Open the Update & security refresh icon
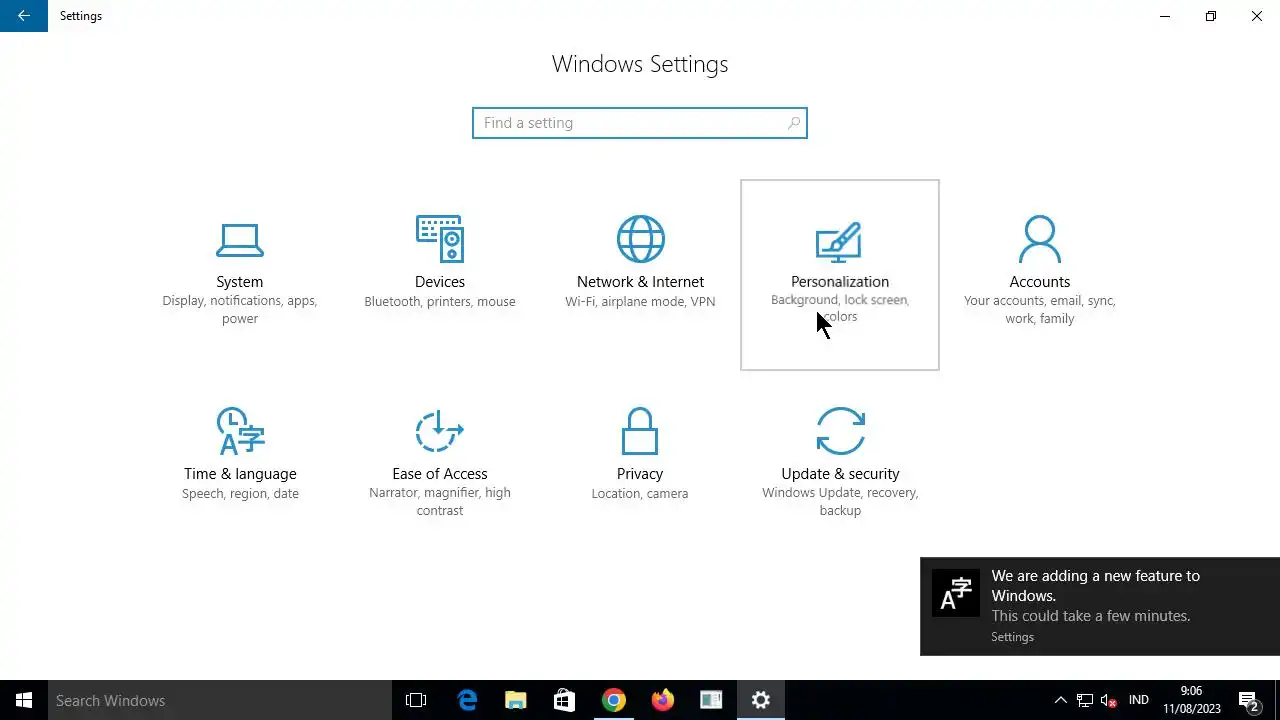This screenshot has height=720, width=1280. (840, 431)
